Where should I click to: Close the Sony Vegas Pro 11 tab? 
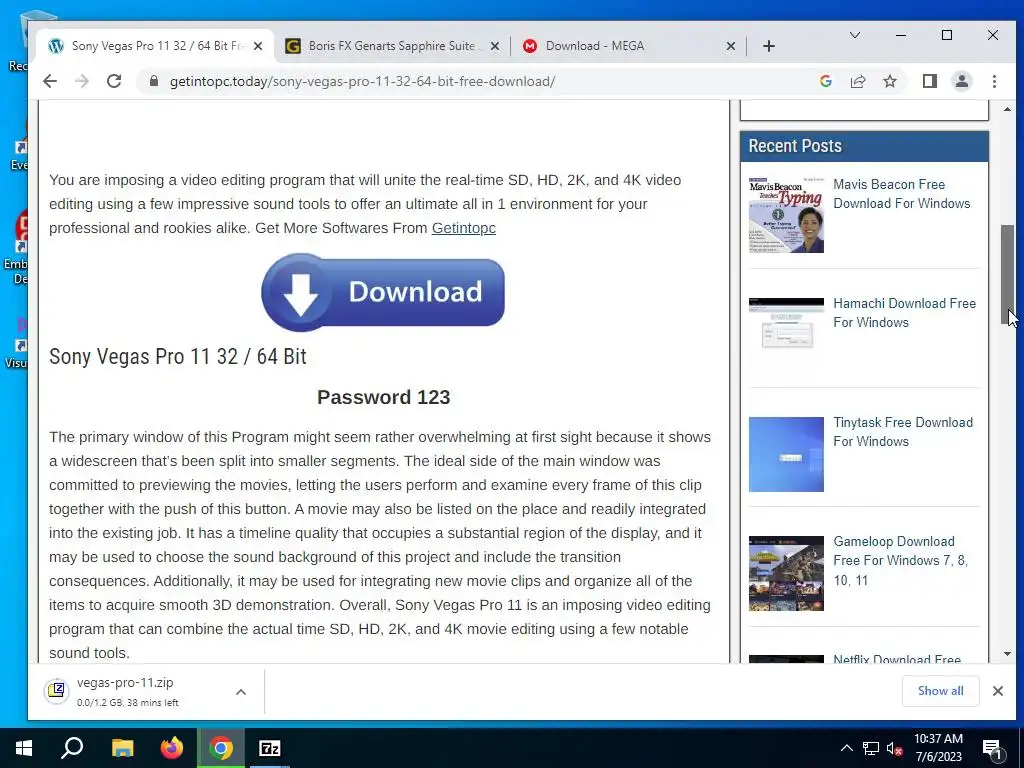(258, 46)
